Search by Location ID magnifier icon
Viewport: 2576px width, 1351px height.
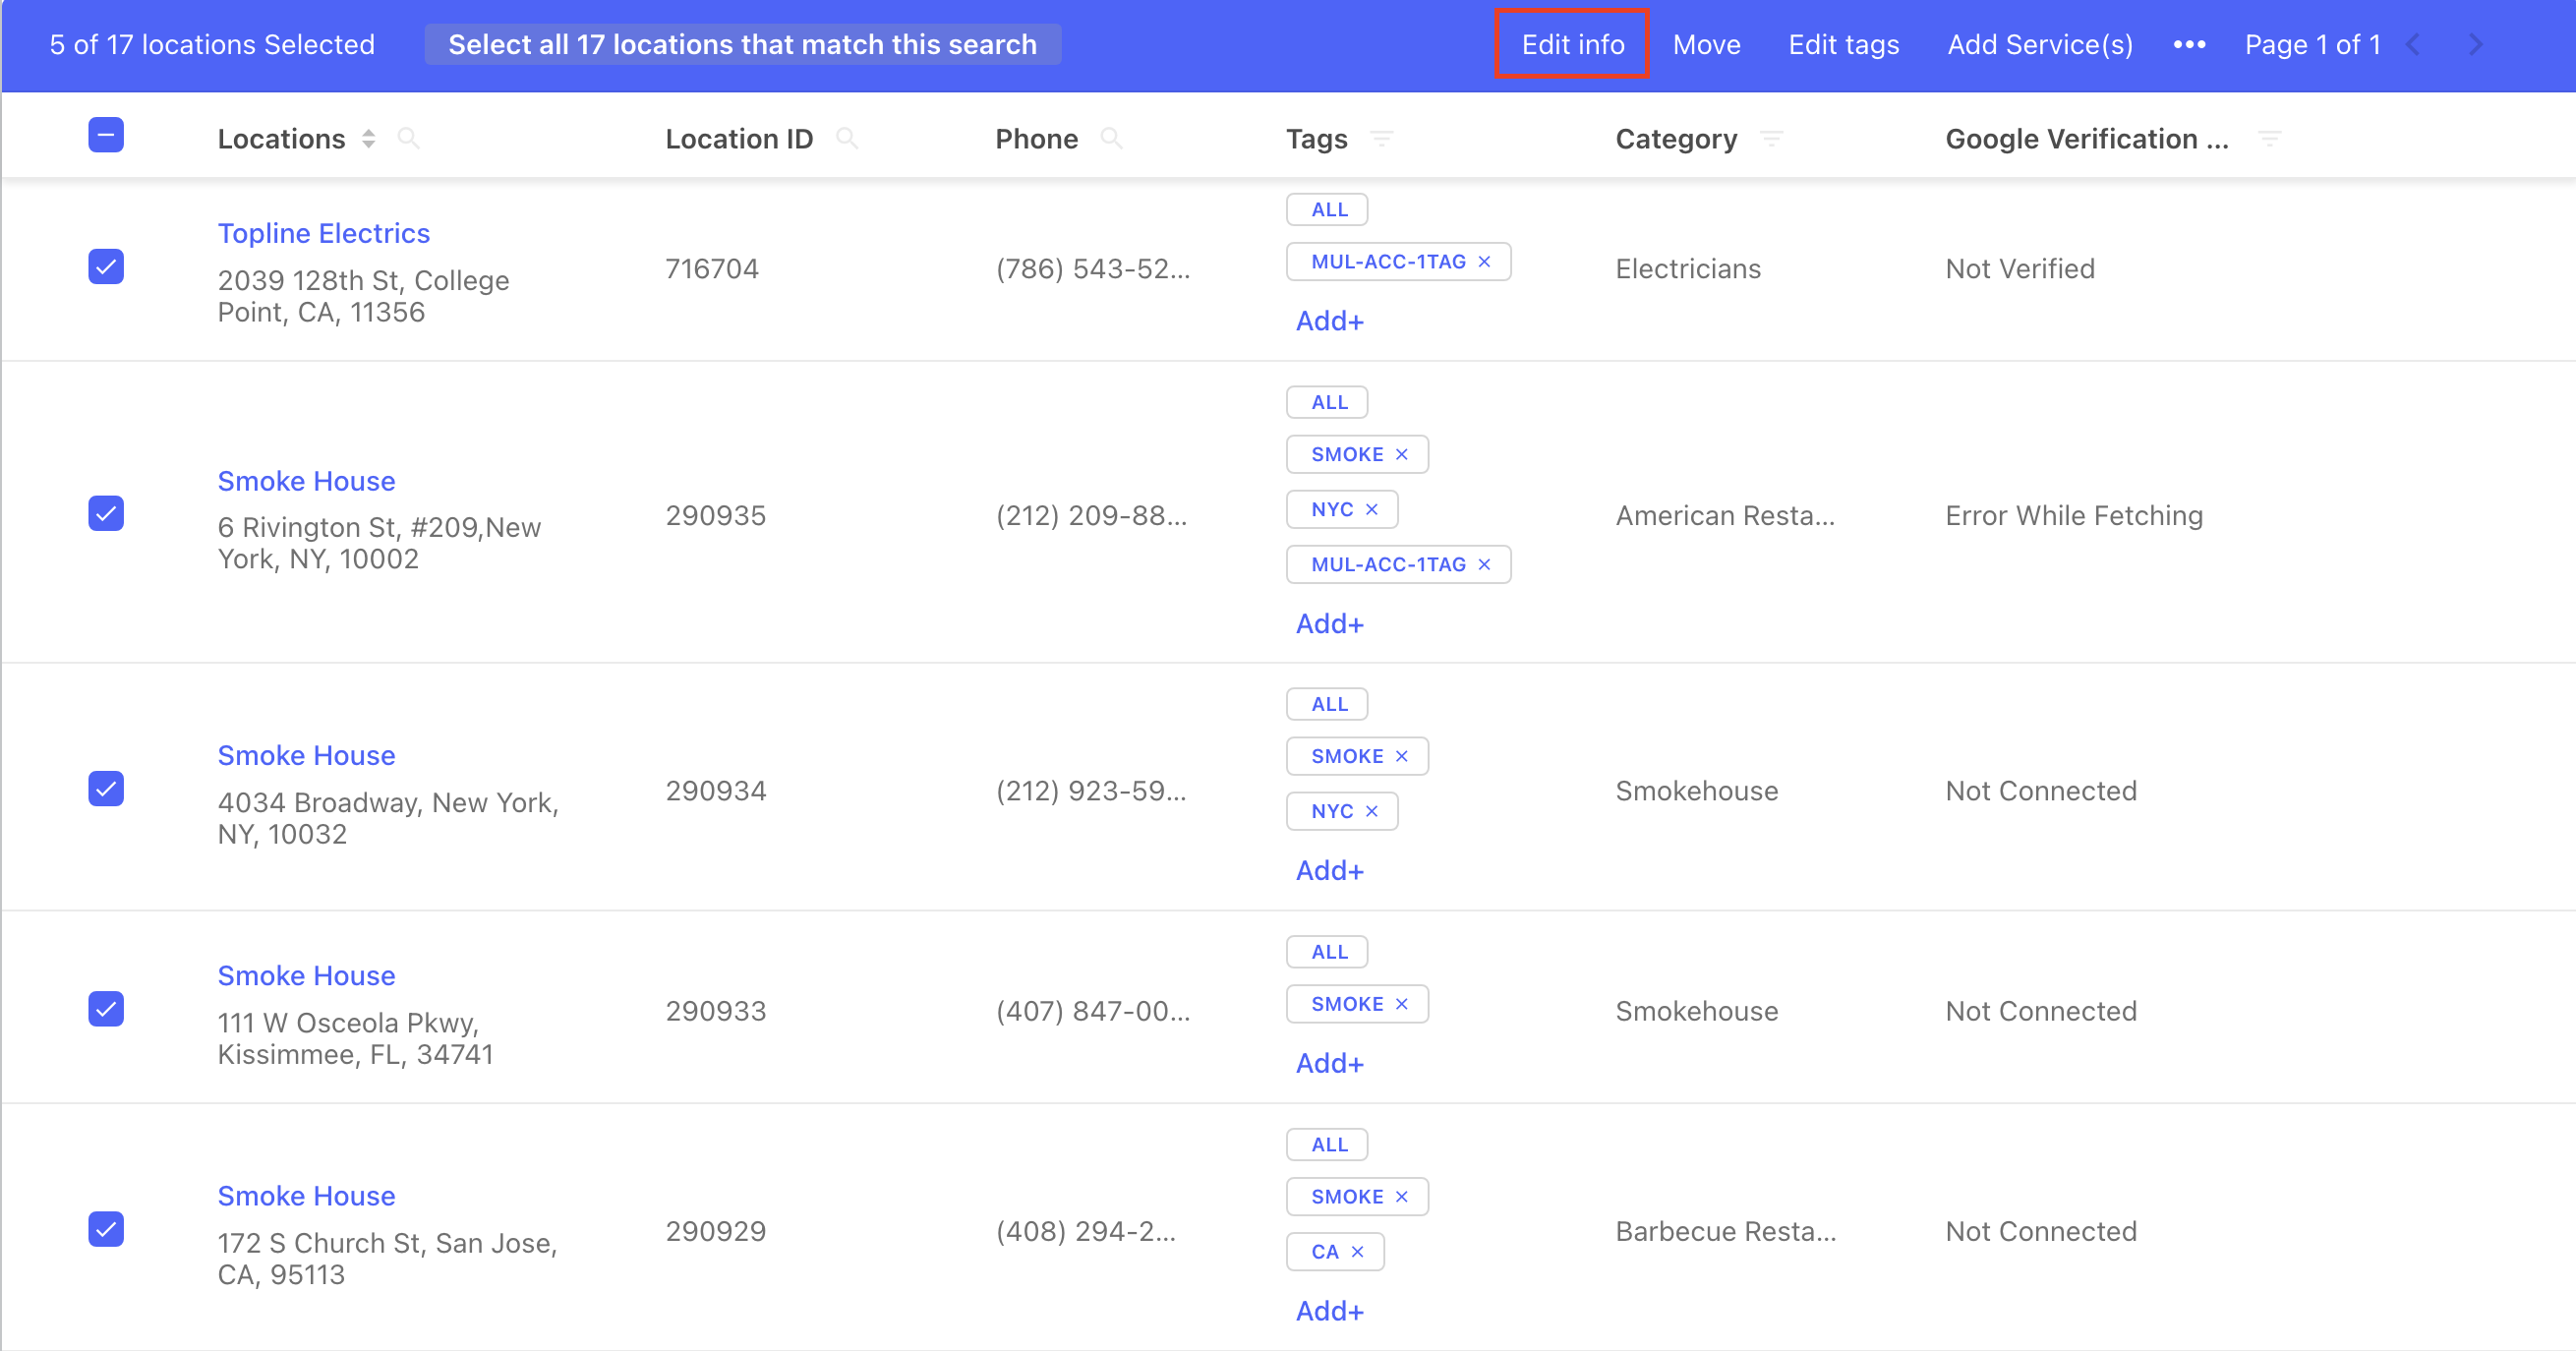coord(847,138)
